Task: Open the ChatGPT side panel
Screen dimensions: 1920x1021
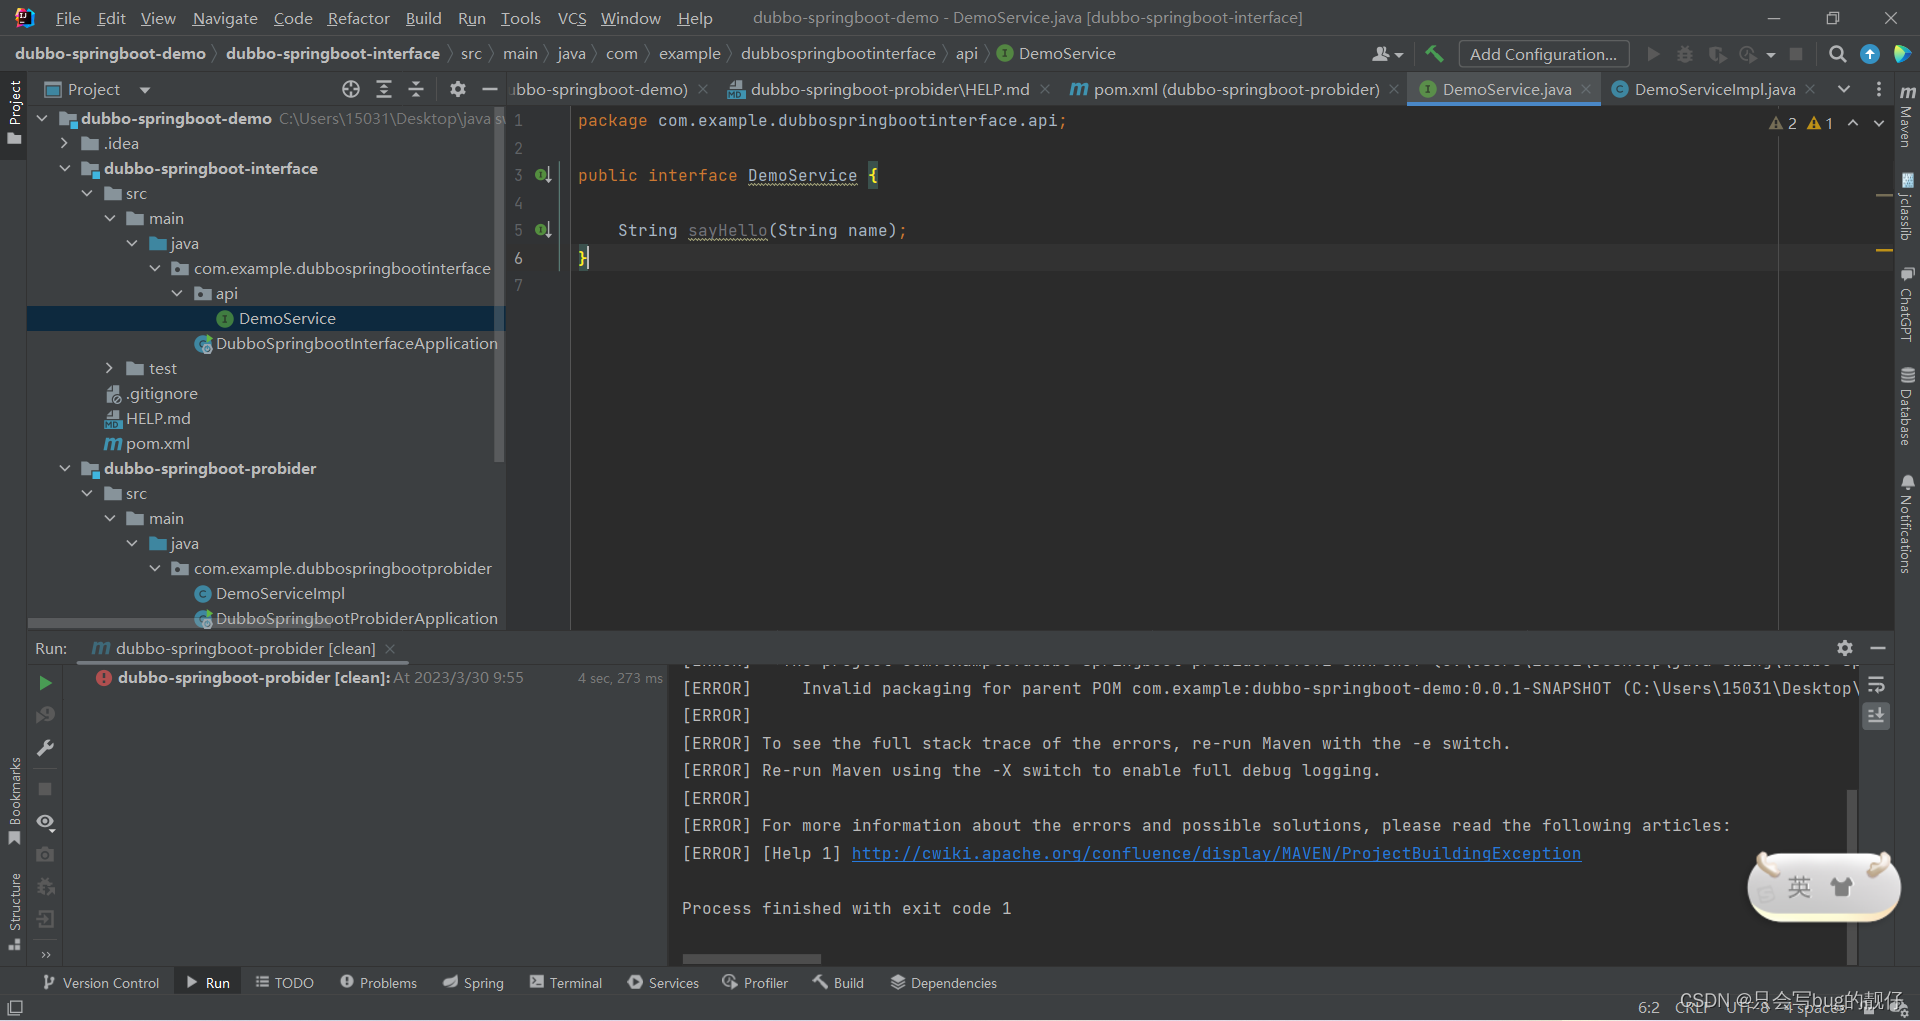Action: pyautogui.click(x=1907, y=305)
